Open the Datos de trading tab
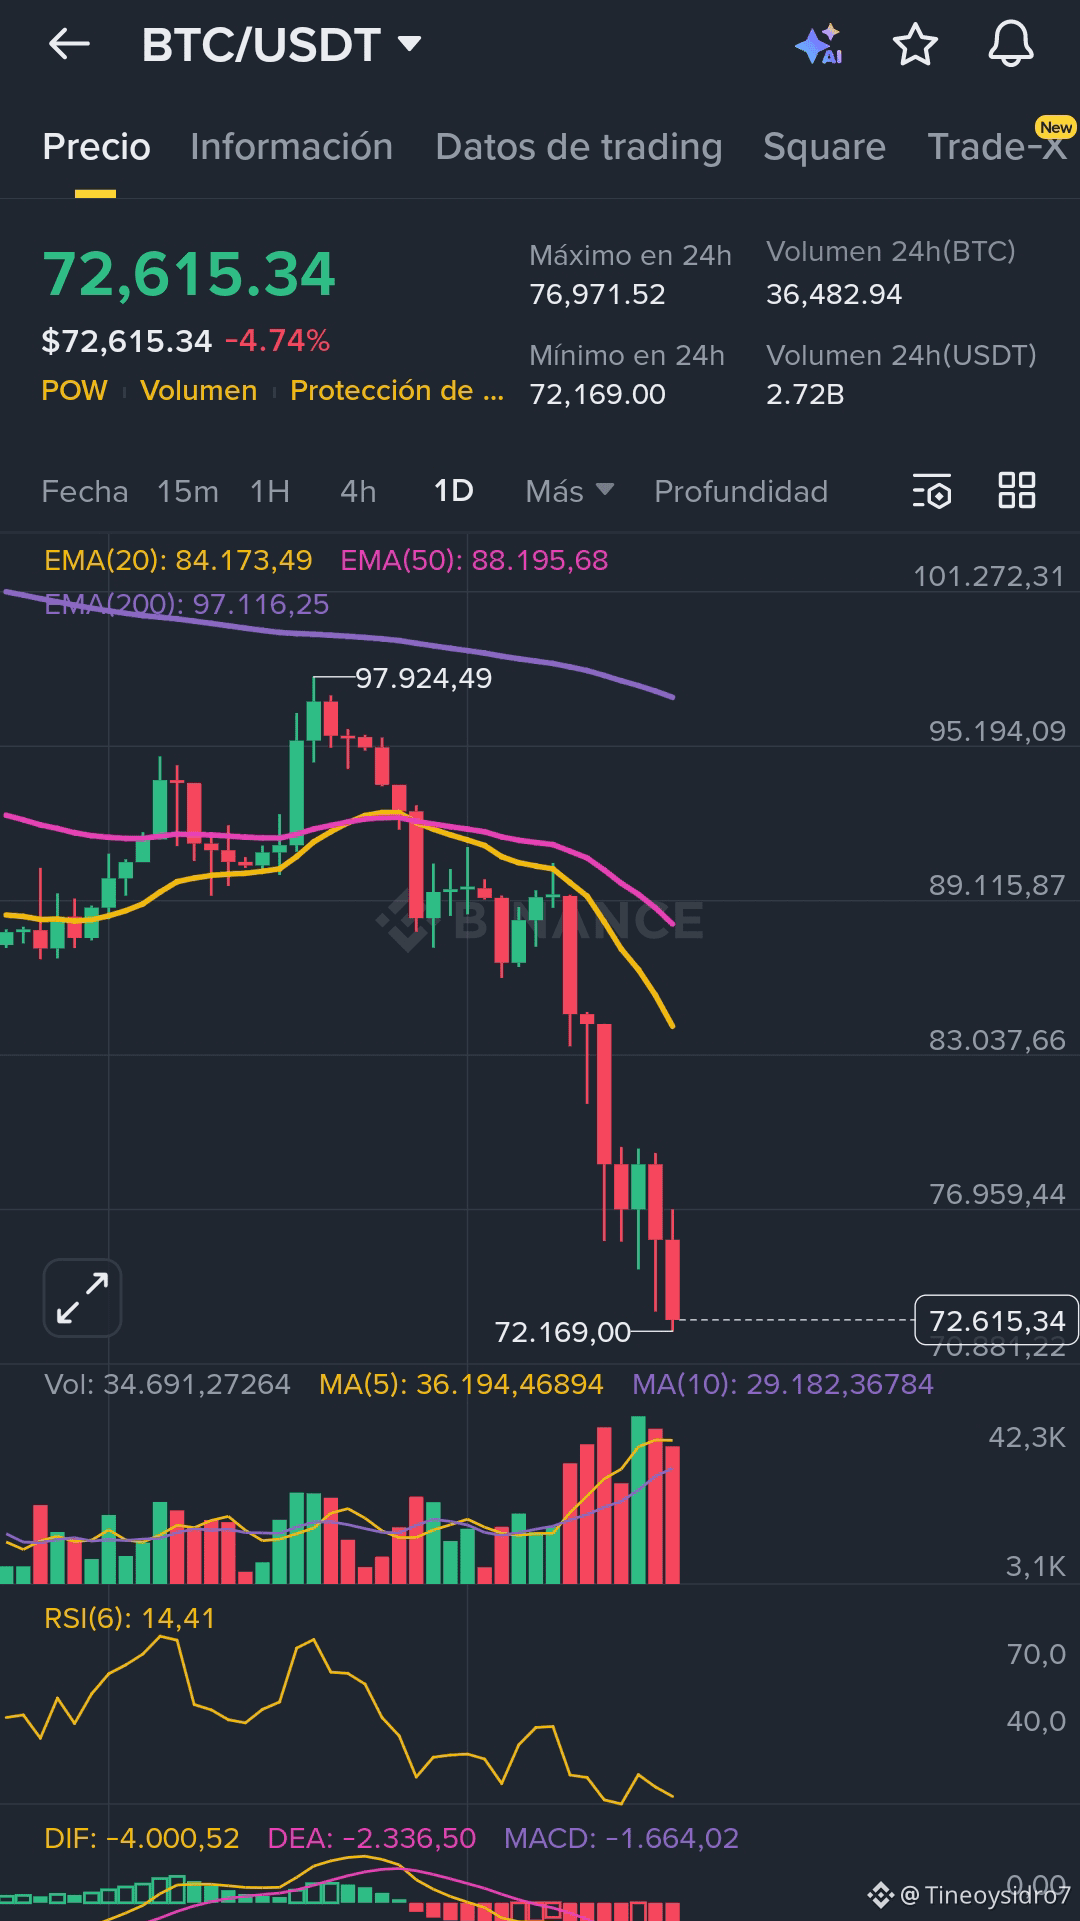 pyautogui.click(x=578, y=147)
